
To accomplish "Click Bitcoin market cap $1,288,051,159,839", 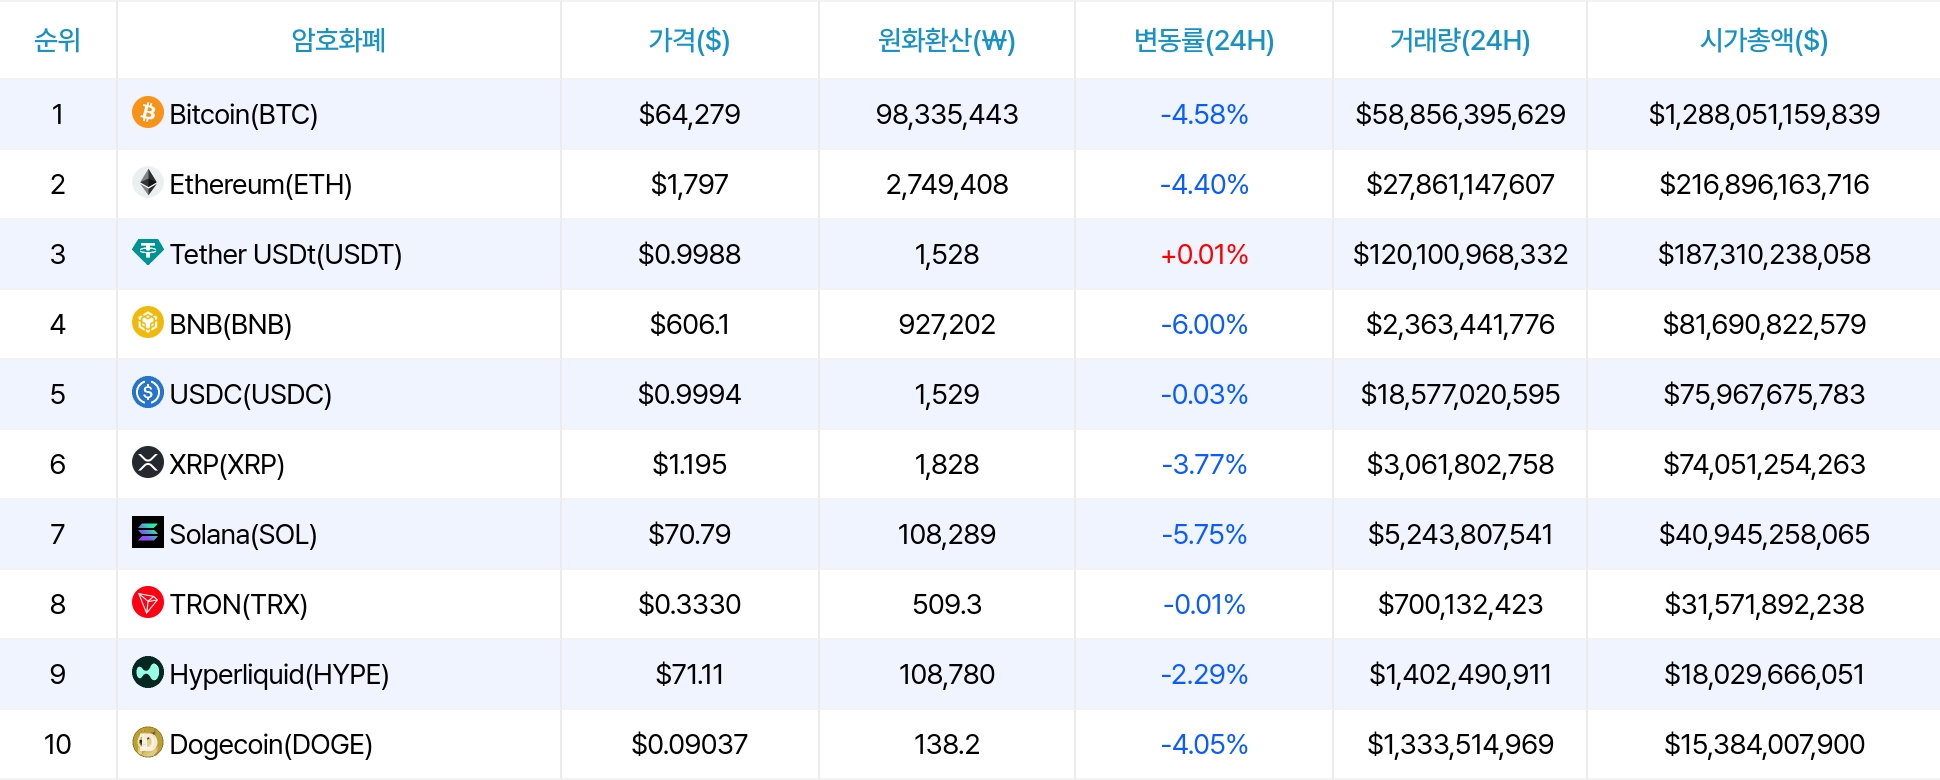I will [1764, 114].
